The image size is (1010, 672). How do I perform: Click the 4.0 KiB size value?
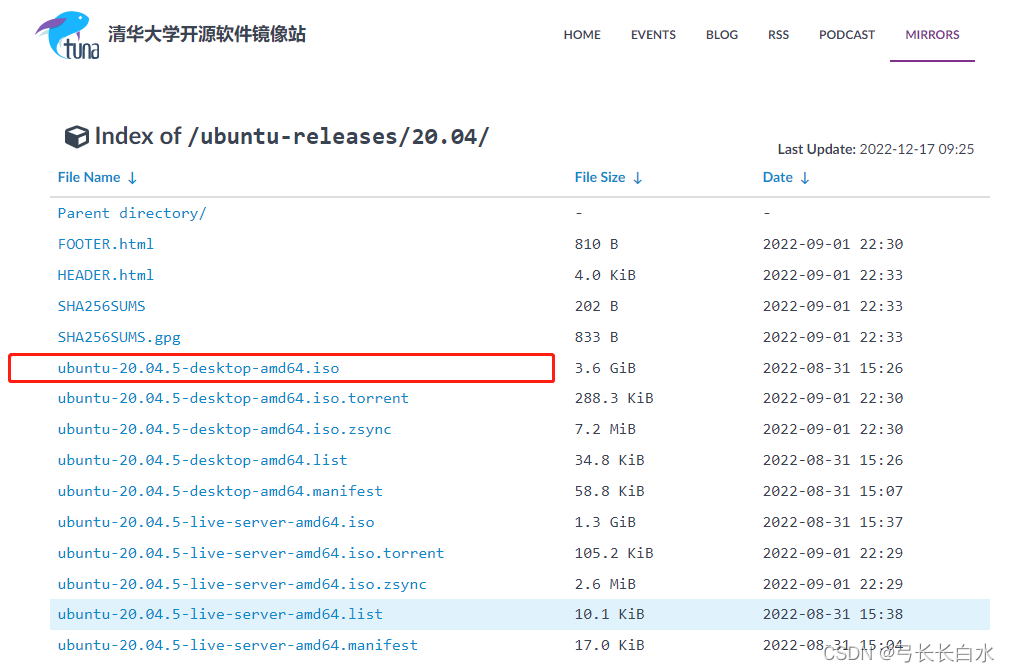(x=605, y=275)
